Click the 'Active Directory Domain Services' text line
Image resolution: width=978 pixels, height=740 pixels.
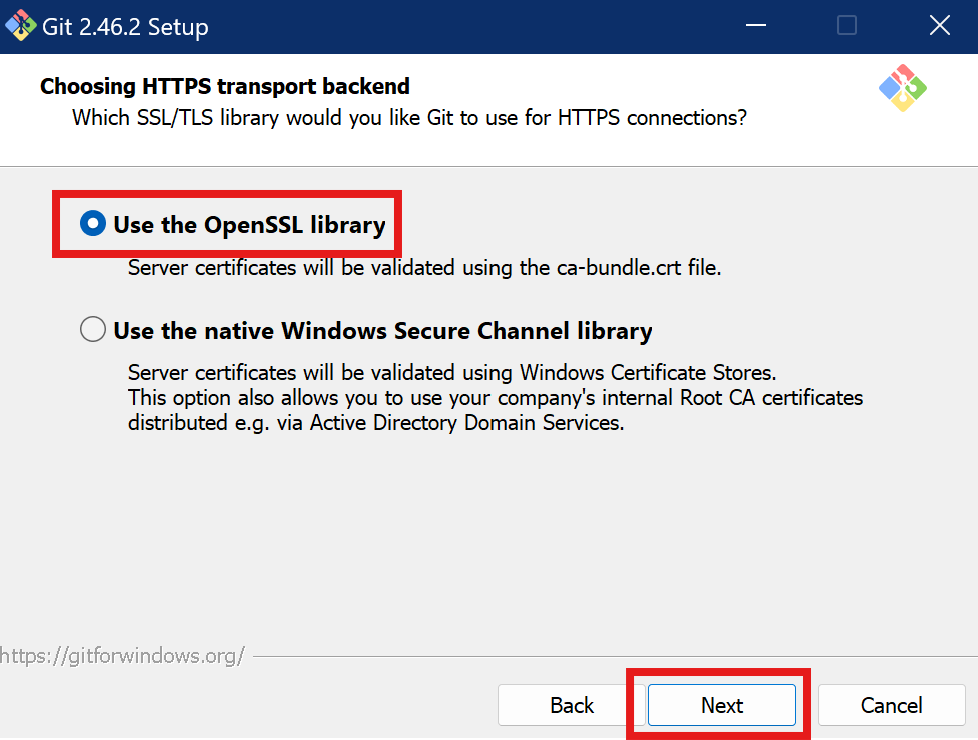(376, 422)
